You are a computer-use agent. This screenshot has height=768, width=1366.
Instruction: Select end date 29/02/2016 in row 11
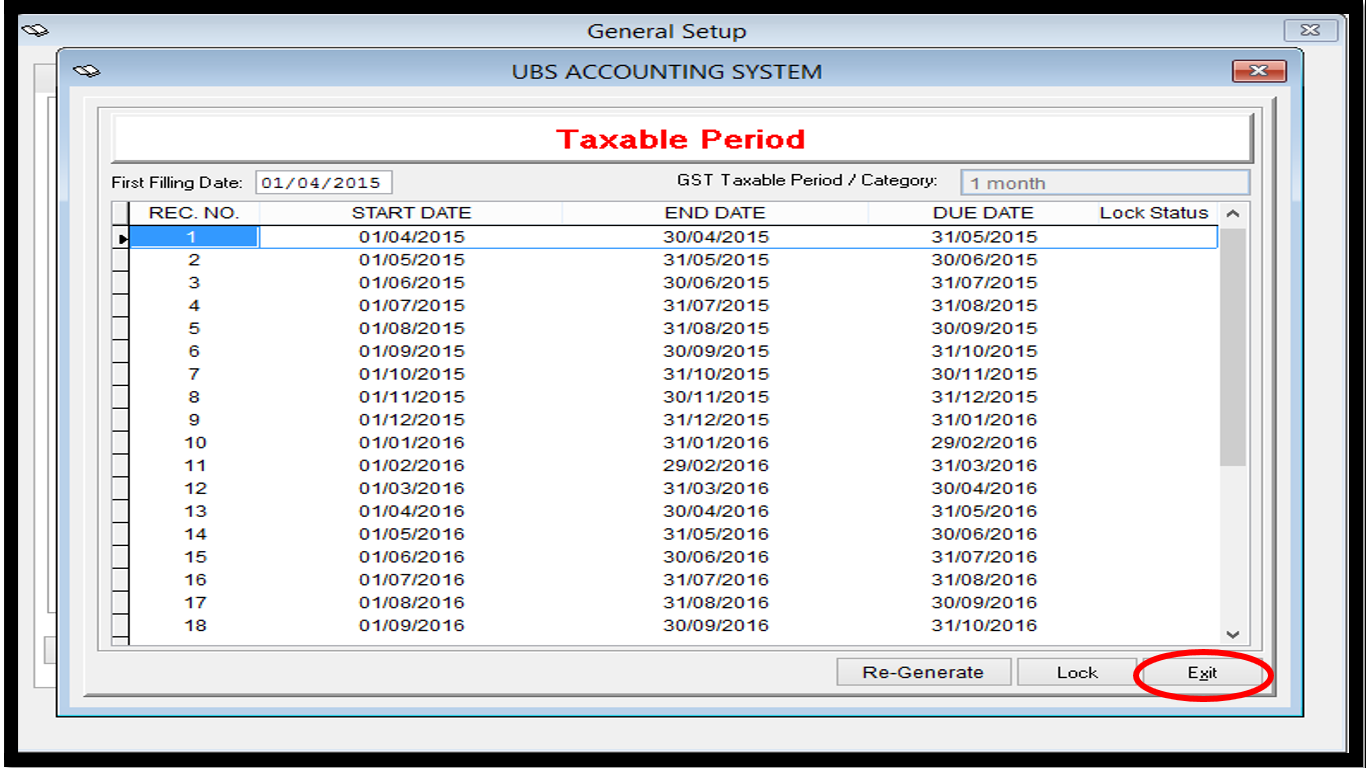pos(716,466)
